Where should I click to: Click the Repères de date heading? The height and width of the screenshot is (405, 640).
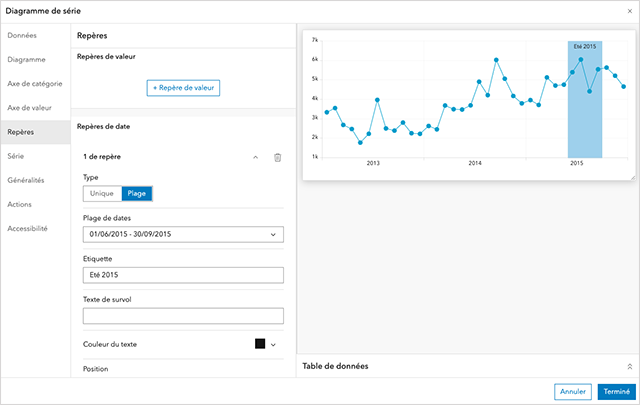(x=103, y=127)
